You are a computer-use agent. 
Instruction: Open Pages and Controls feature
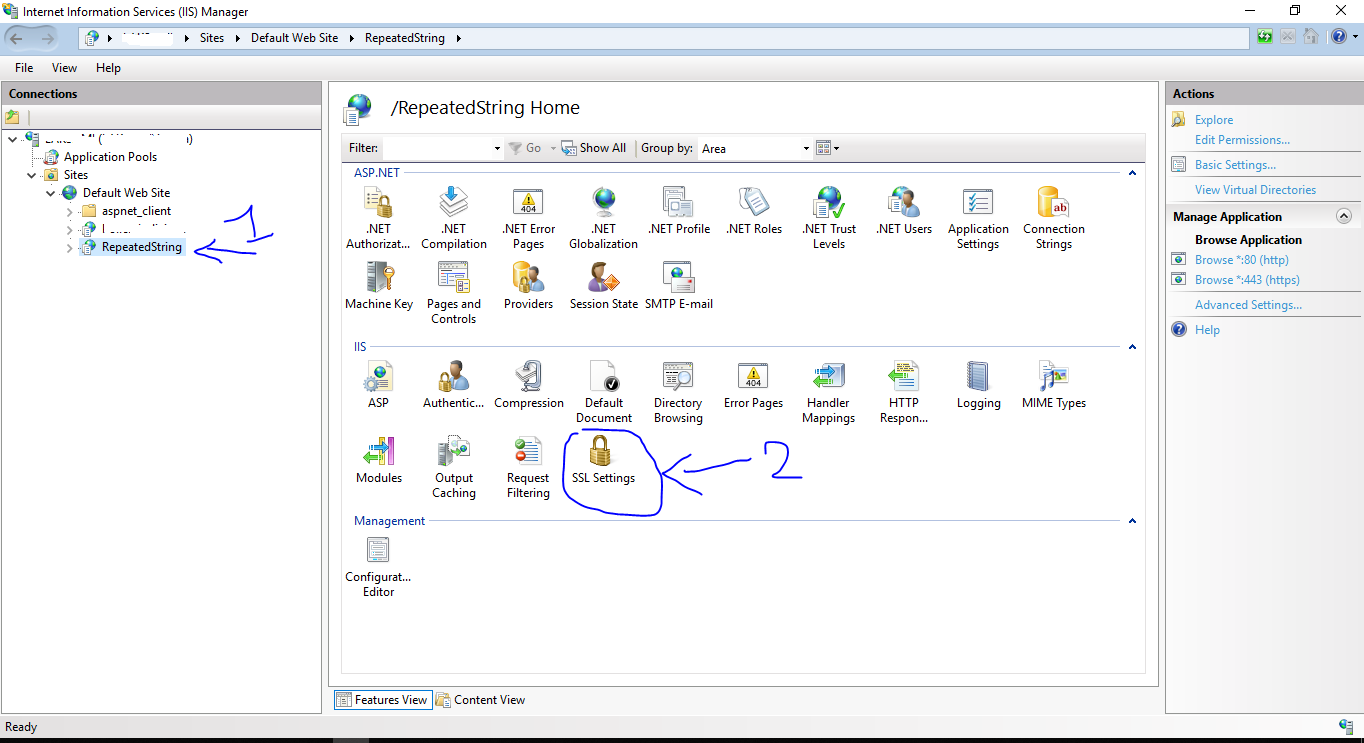(x=454, y=293)
